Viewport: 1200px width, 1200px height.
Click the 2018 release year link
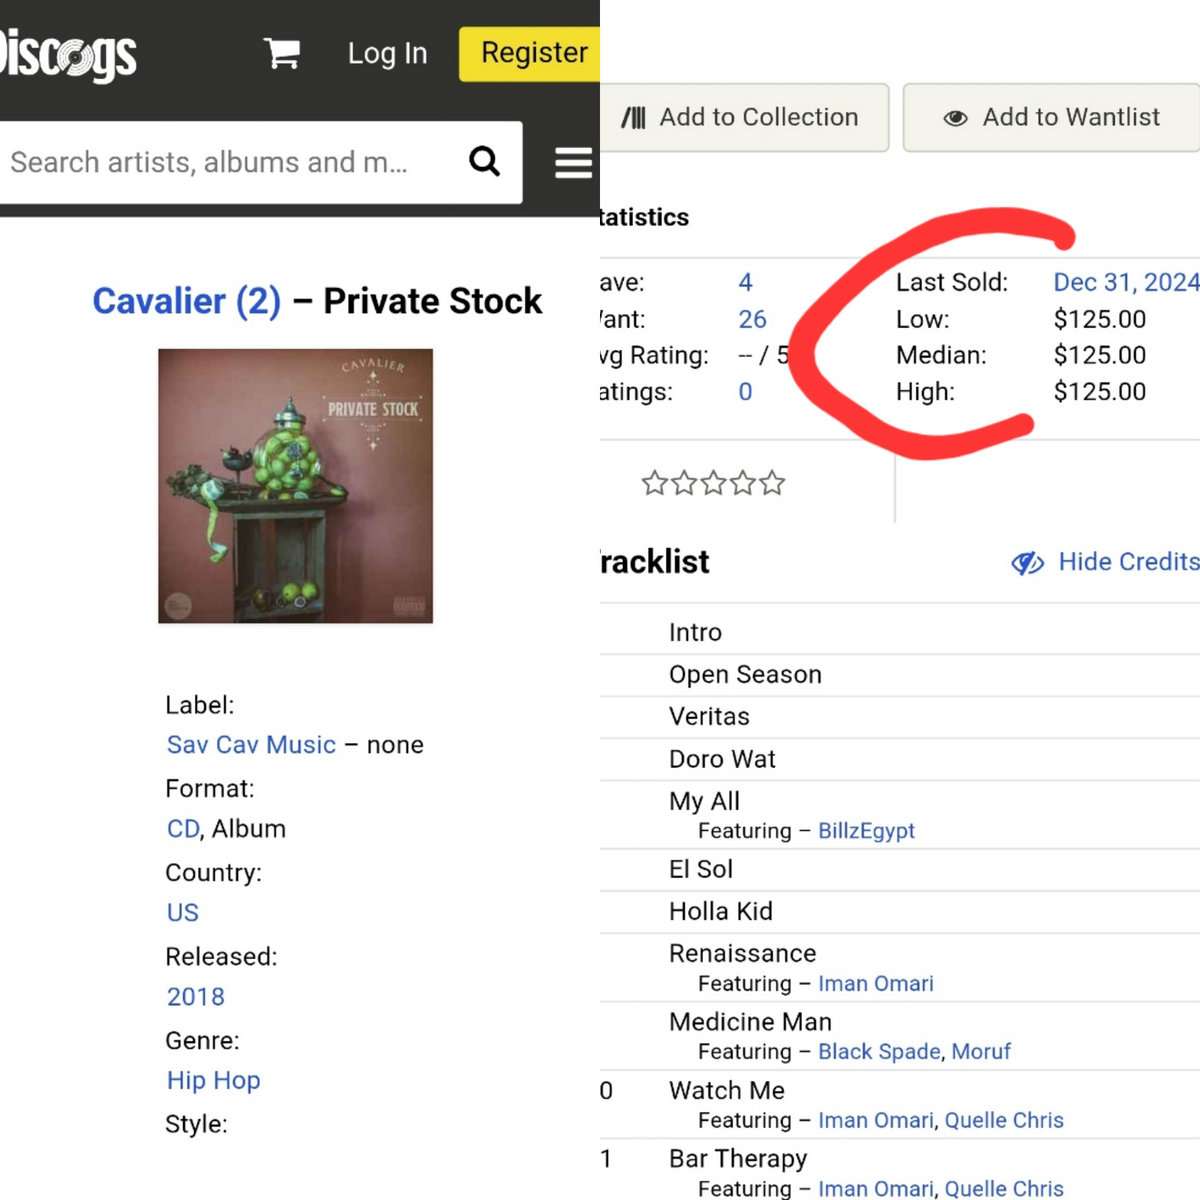[x=196, y=997]
